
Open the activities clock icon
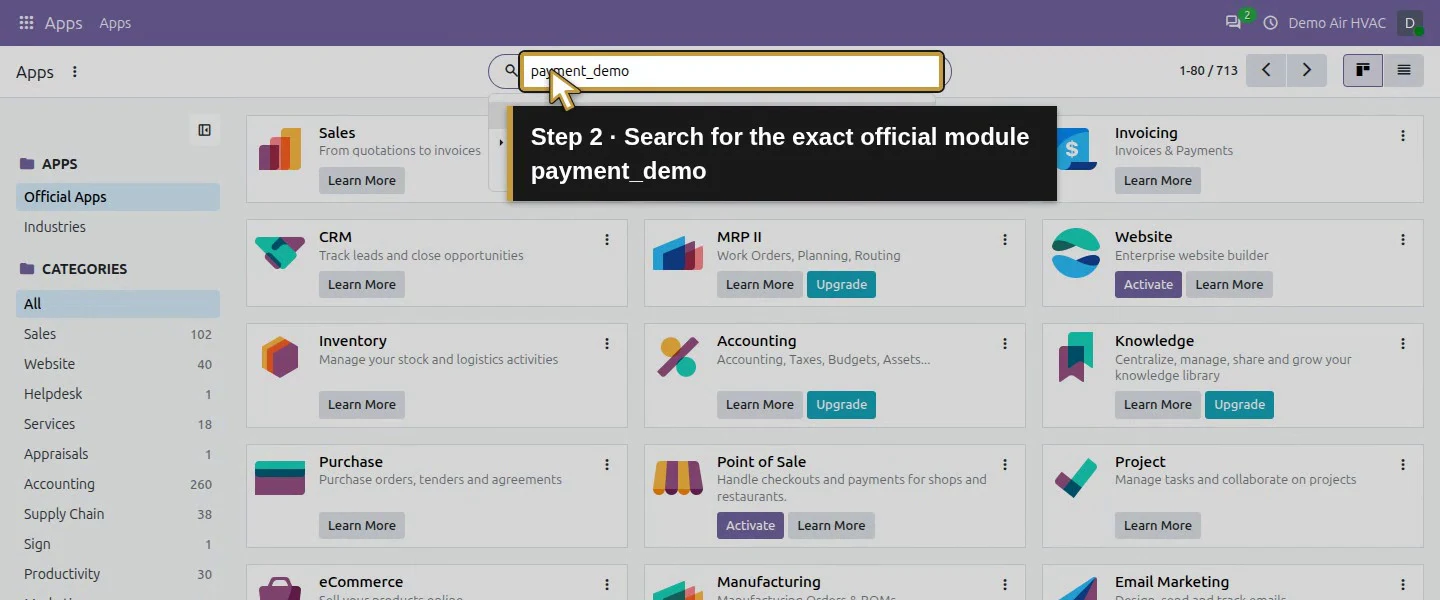point(1271,22)
